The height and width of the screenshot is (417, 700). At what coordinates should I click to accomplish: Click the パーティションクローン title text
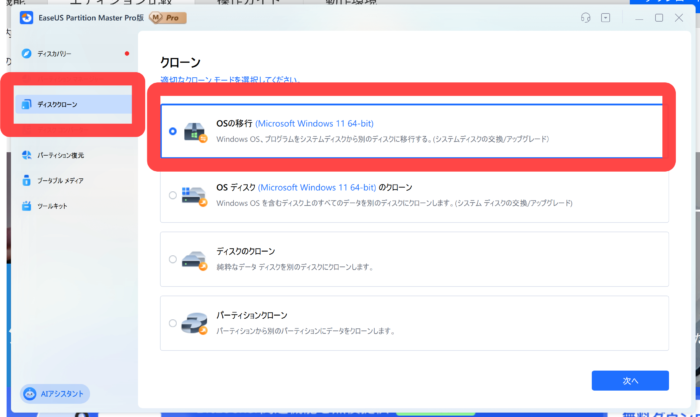pyautogui.click(x=252, y=315)
